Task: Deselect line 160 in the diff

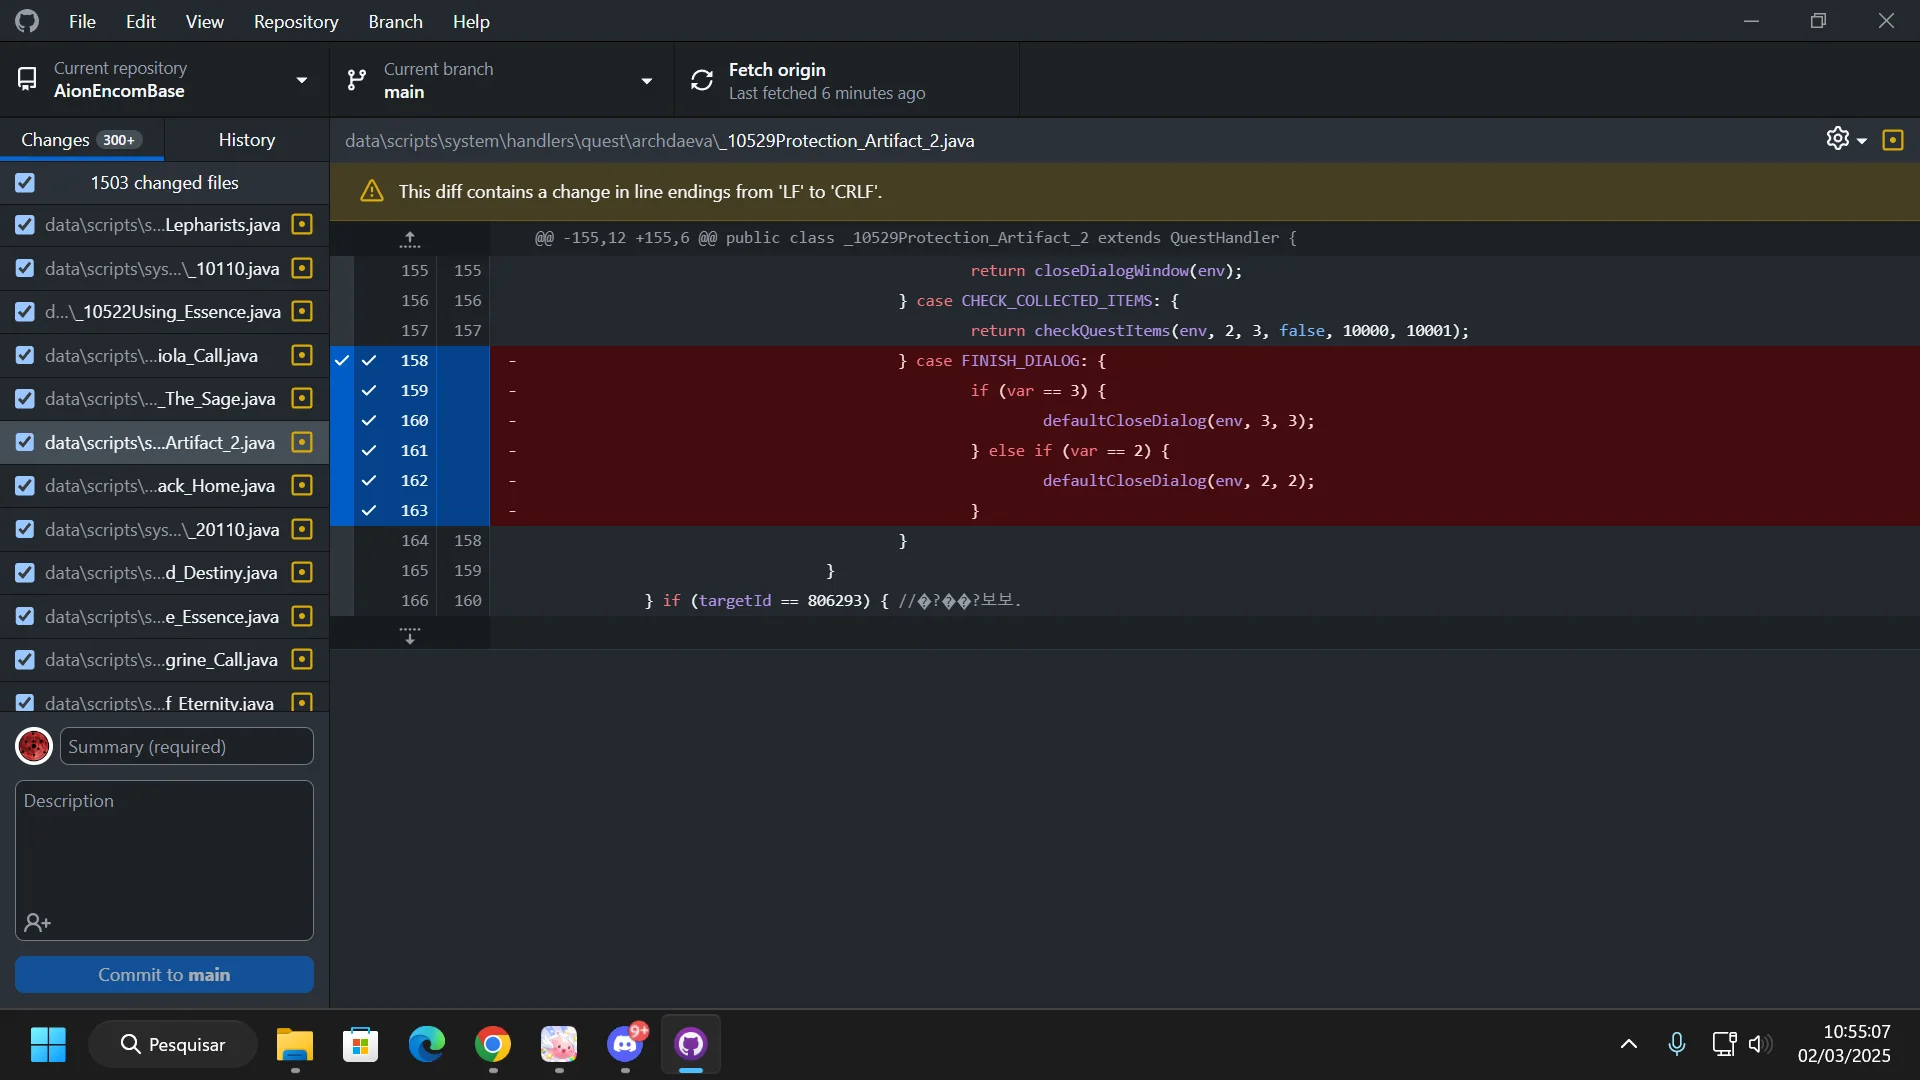Action: pos(369,420)
